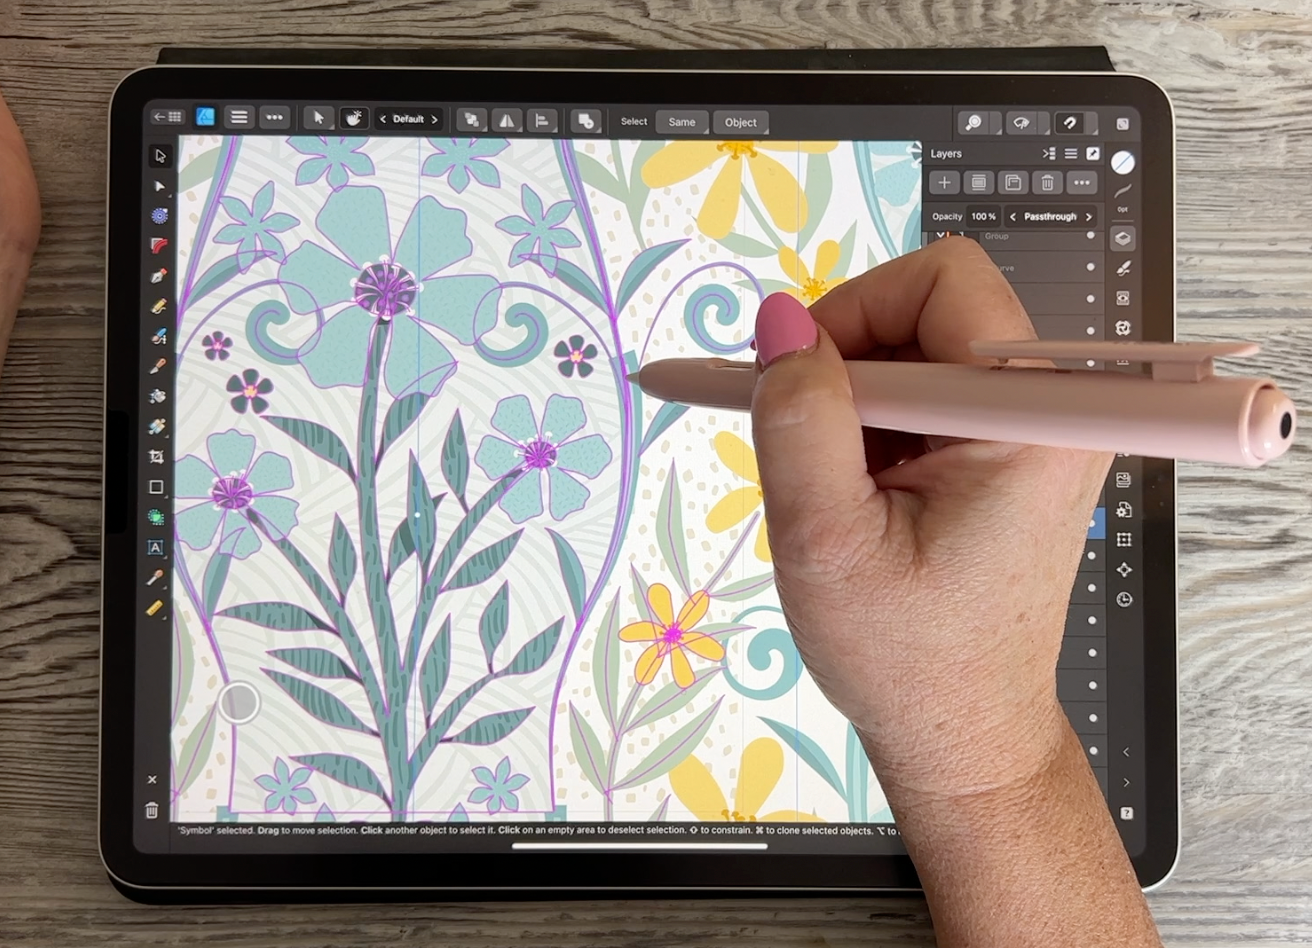Pick the Rectangle shape tool
The height and width of the screenshot is (948, 1312).
[x=156, y=487]
